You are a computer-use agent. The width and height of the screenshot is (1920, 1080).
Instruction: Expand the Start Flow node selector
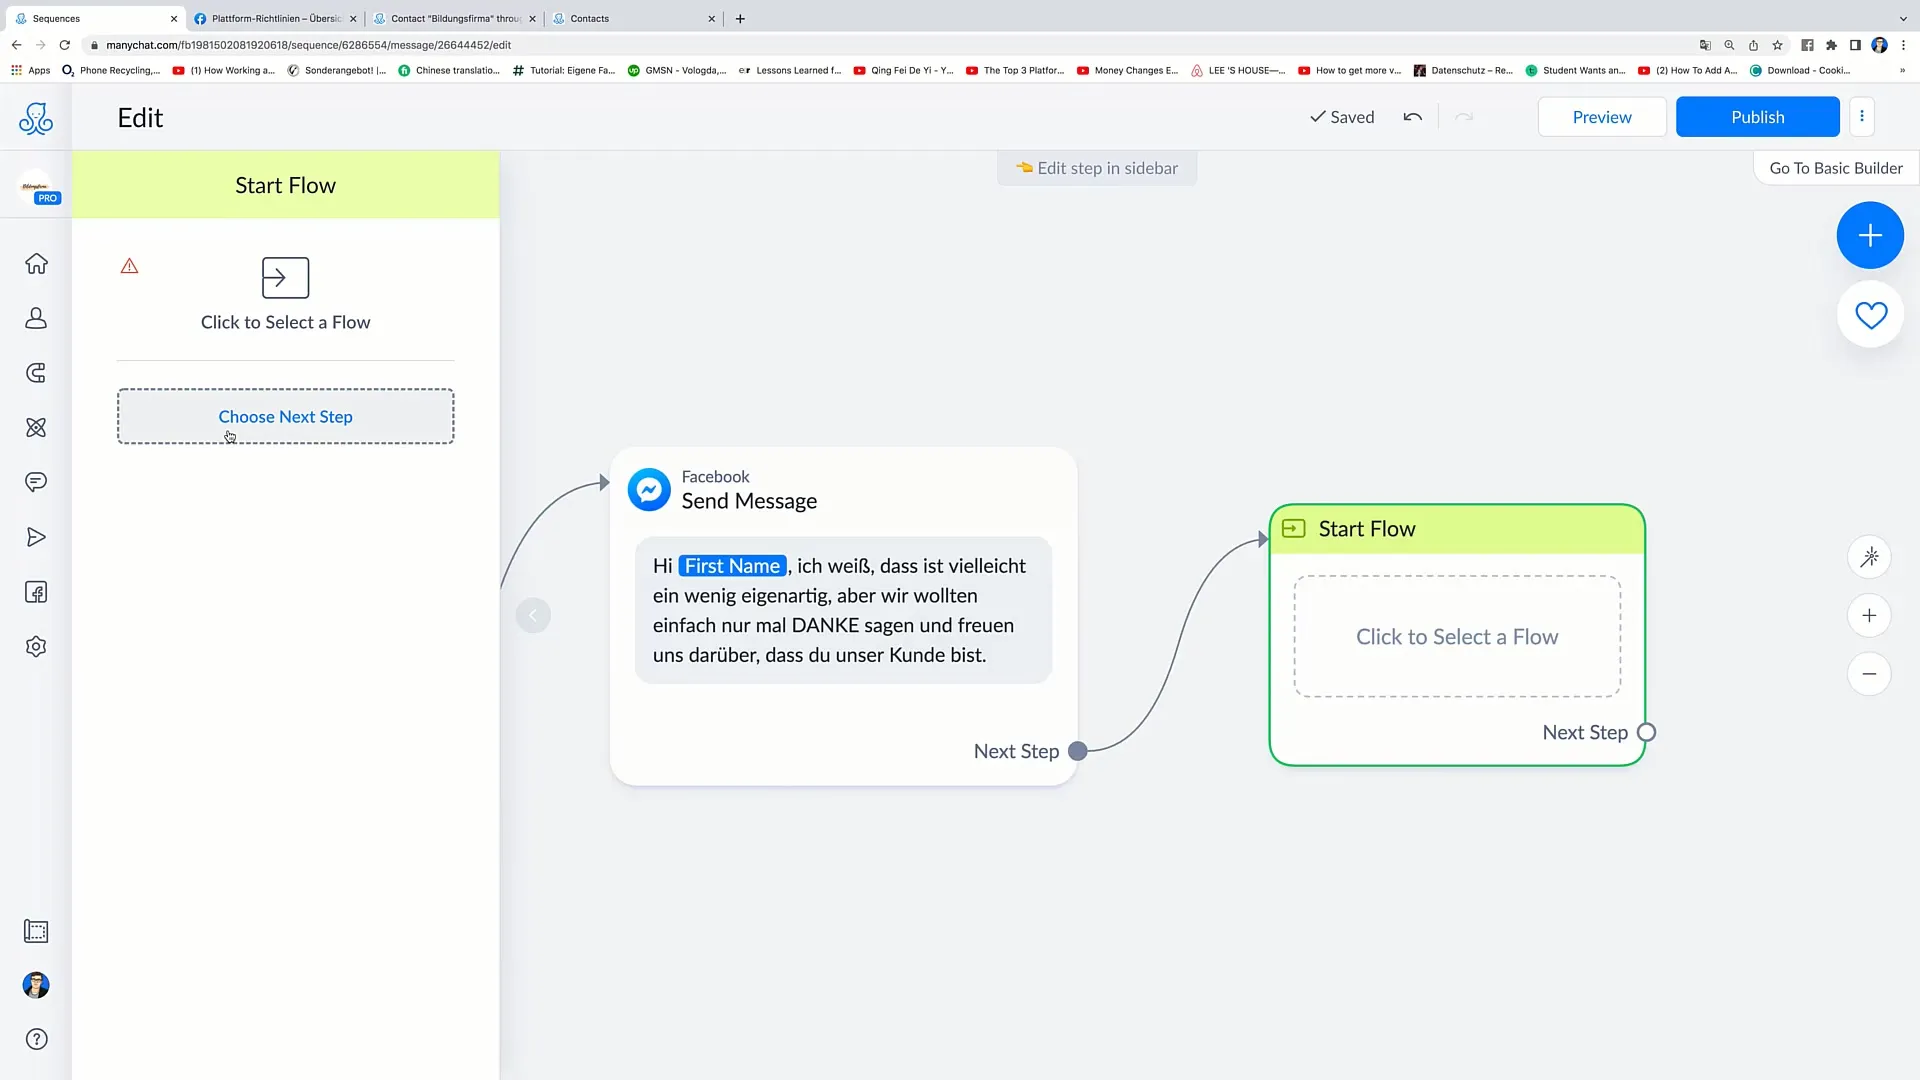point(1456,637)
